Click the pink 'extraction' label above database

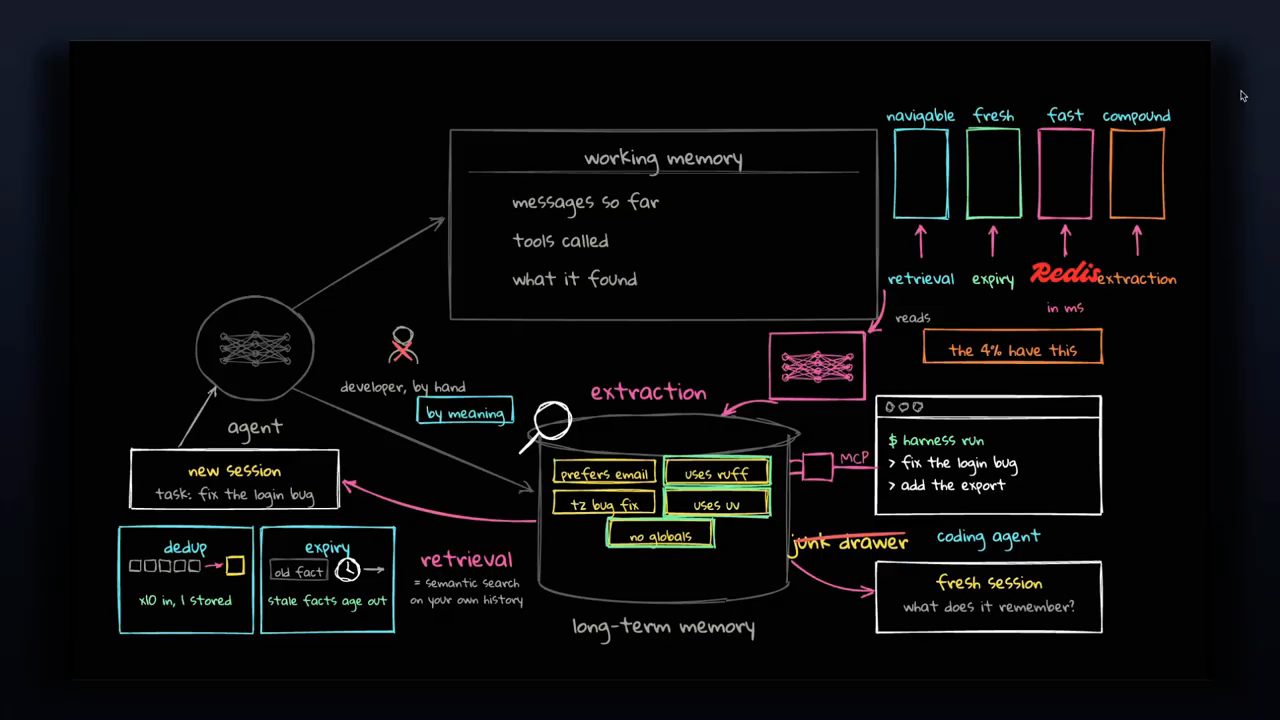649,392
